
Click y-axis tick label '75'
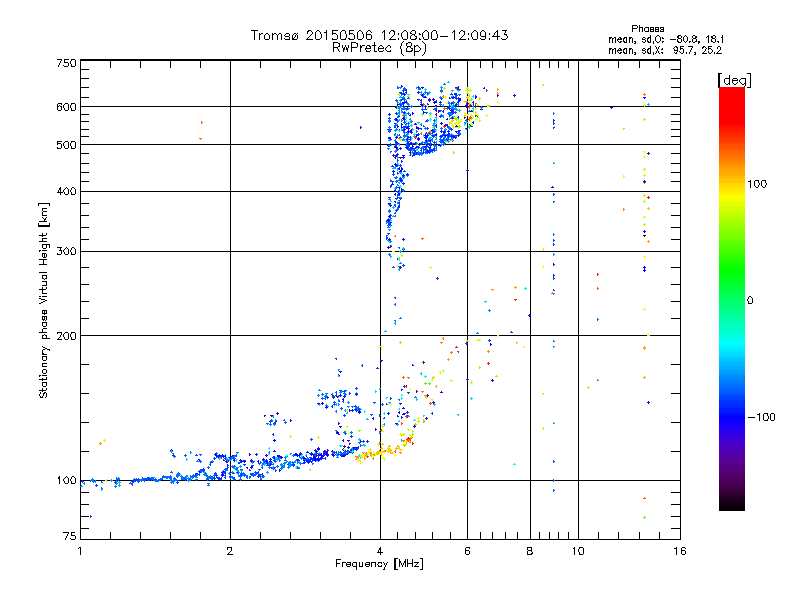(x=70, y=536)
